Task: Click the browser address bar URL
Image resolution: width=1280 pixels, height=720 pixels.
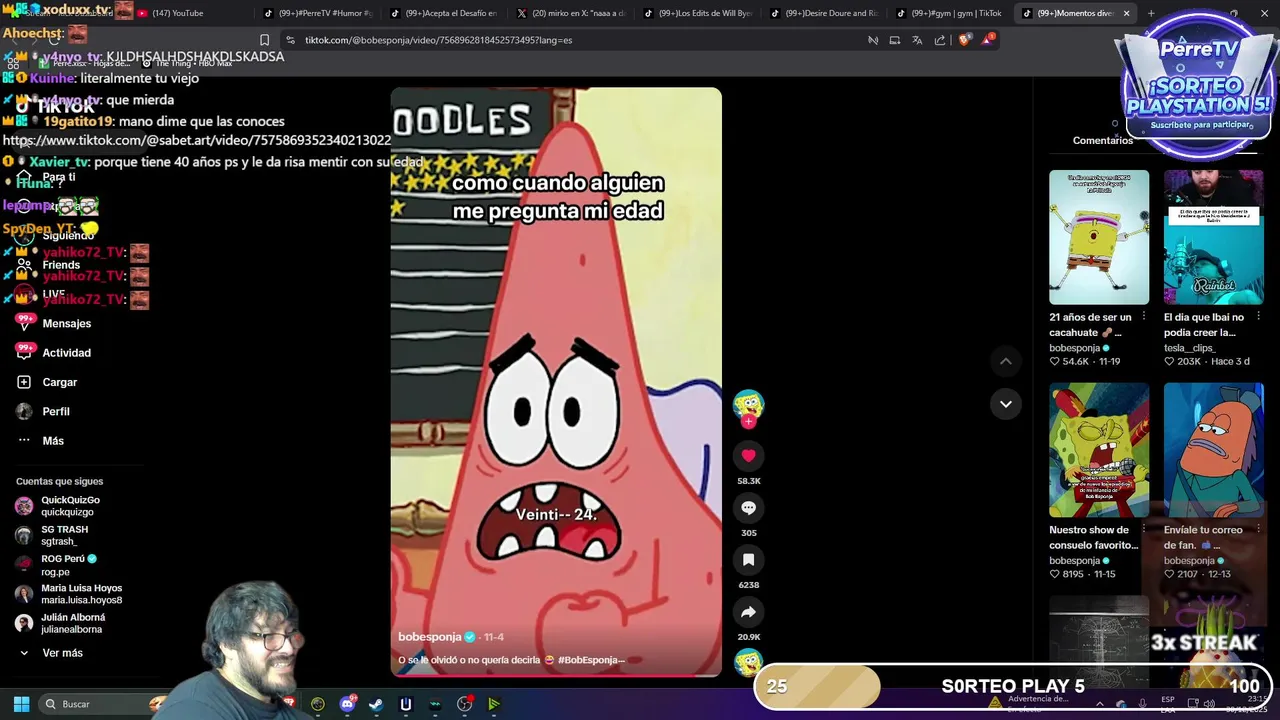Action: point(439,40)
